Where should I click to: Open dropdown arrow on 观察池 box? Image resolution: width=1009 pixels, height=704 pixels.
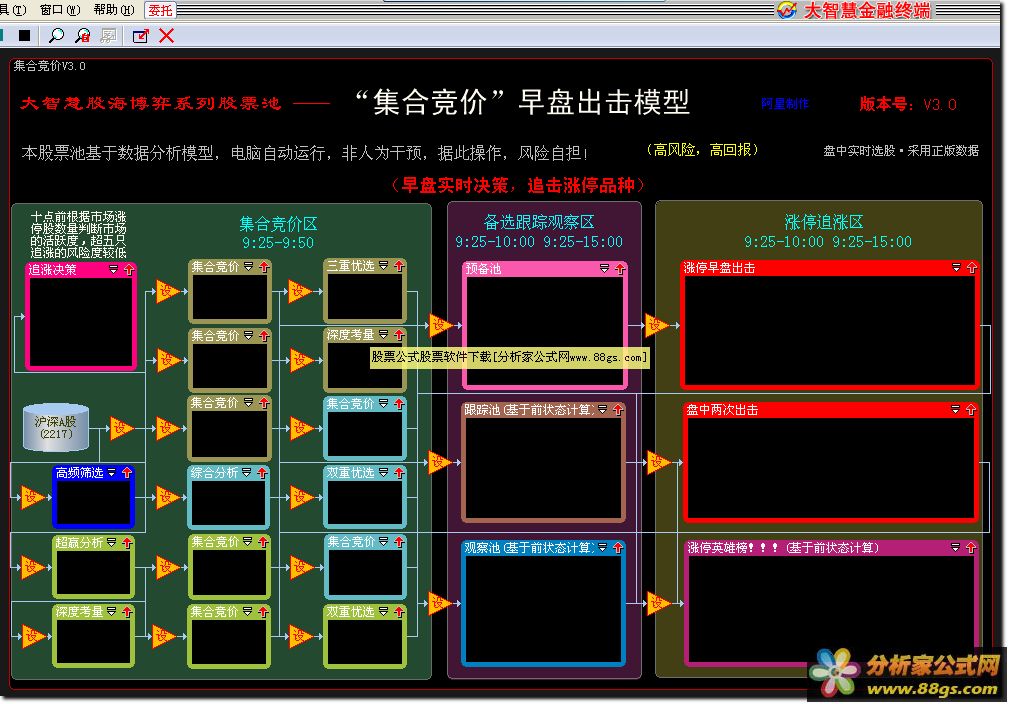(602, 548)
